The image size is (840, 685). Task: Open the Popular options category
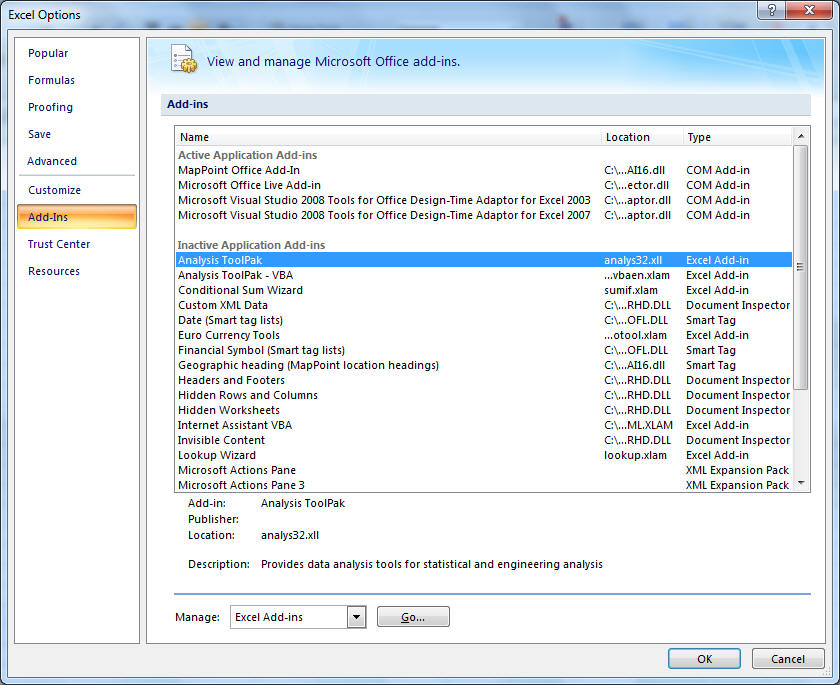[48, 53]
